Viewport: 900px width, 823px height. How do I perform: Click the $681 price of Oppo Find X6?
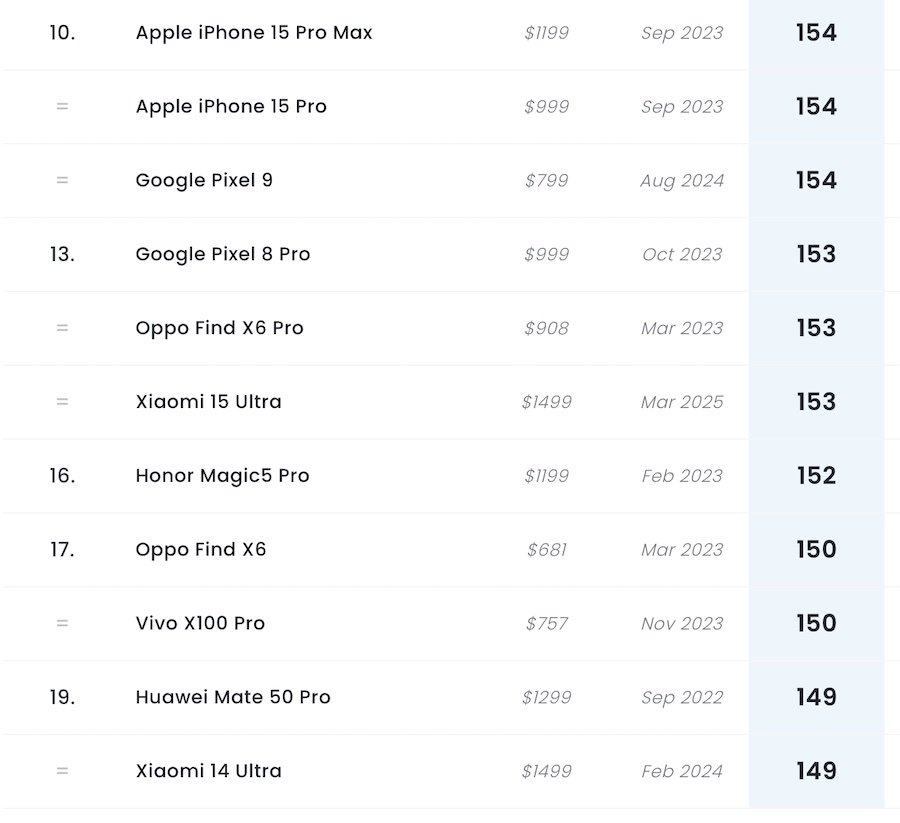point(547,550)
